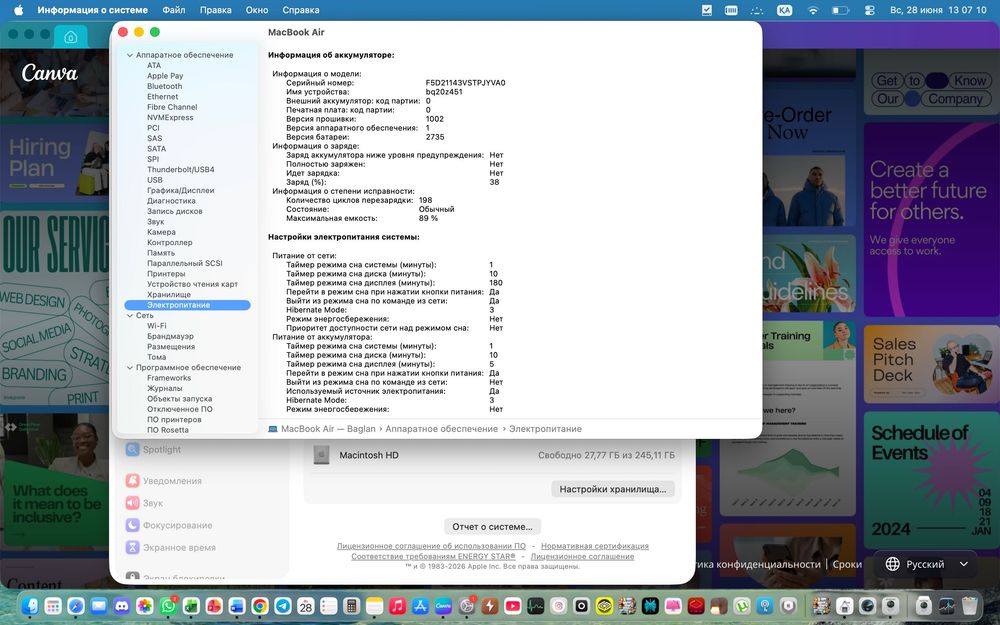1000x625 pixels.
Task: Select Графика/Дисплеи in sidebar
Action: click(180, 190)
